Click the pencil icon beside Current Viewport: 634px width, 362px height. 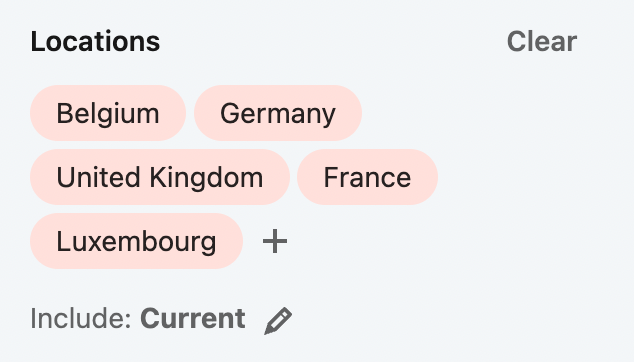point(278,321)
